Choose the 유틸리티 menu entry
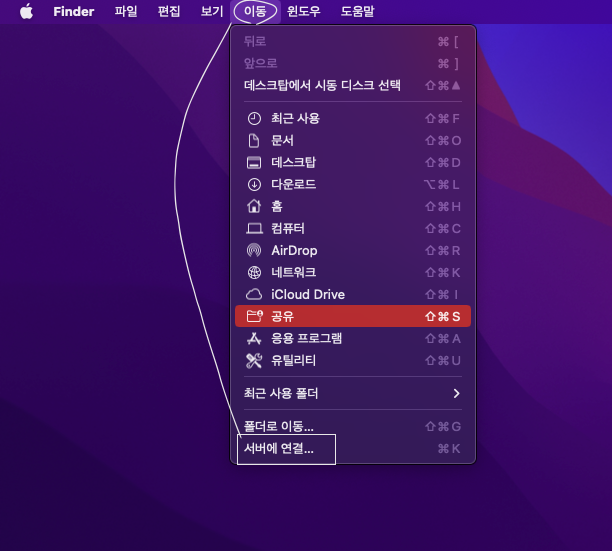Image resolution: width=612 pixels, height=551 pixels. pyautogui.click(x=353, y=361)
